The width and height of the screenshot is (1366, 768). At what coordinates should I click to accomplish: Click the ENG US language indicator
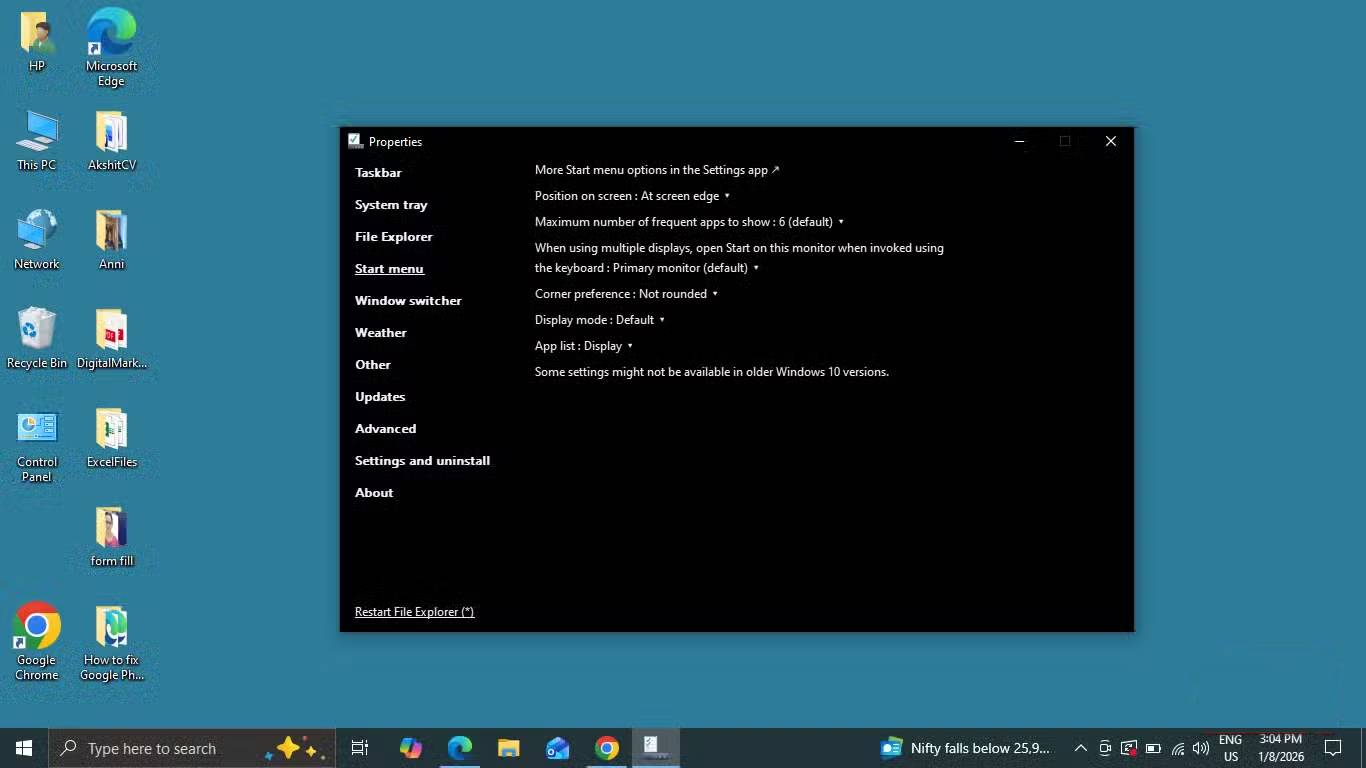pyautogui.click(x=1230, y=748)
